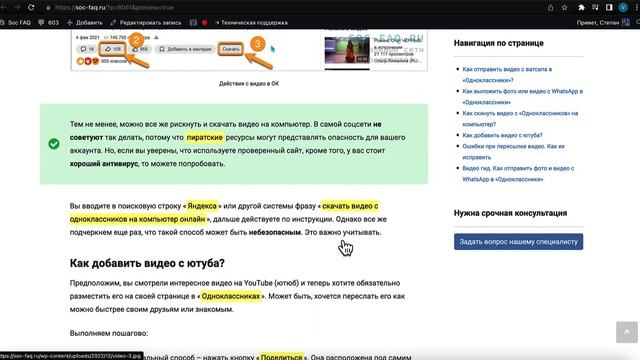
Task: Open Техническая поддержка admin bar link
Action: coord(251,22)
